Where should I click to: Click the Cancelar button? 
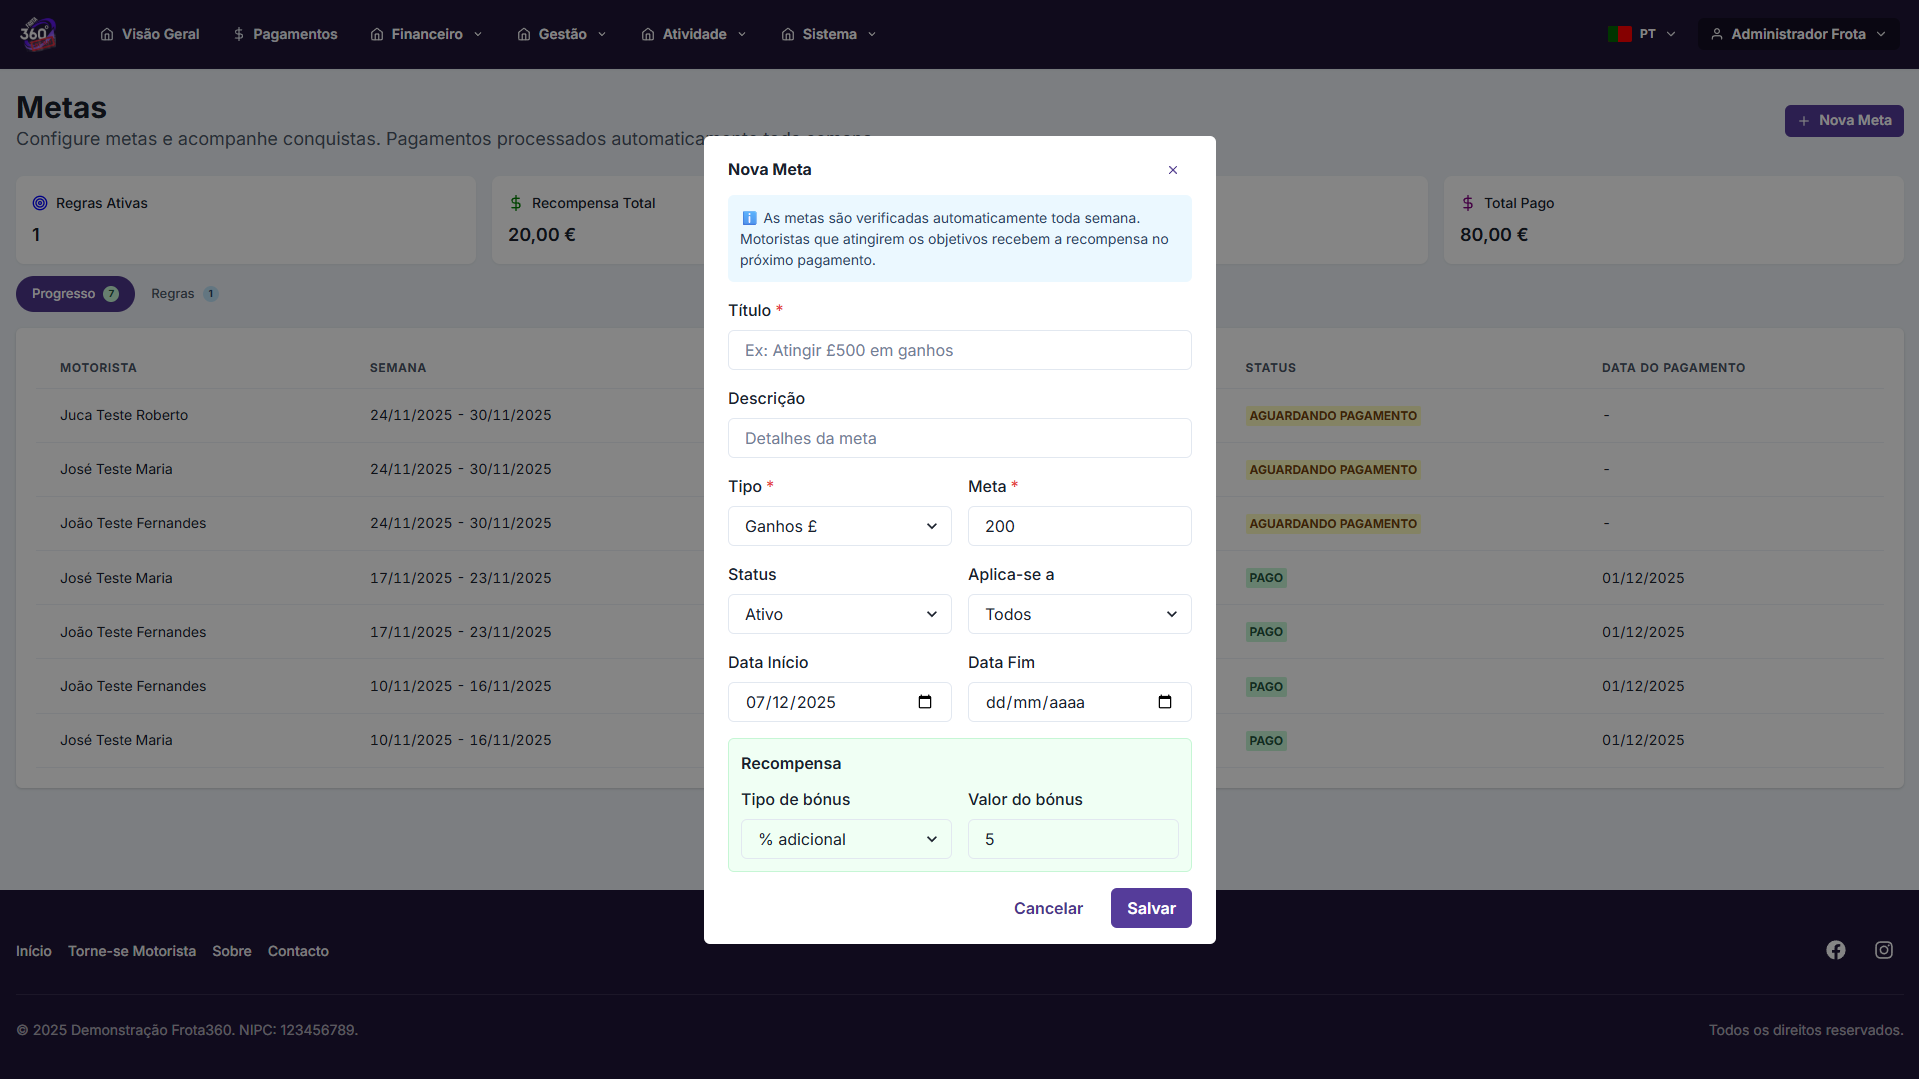1048,908
